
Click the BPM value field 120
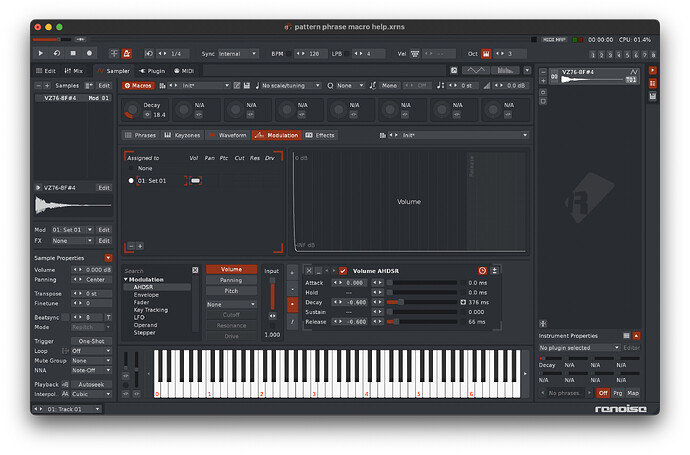coord(314,54)
